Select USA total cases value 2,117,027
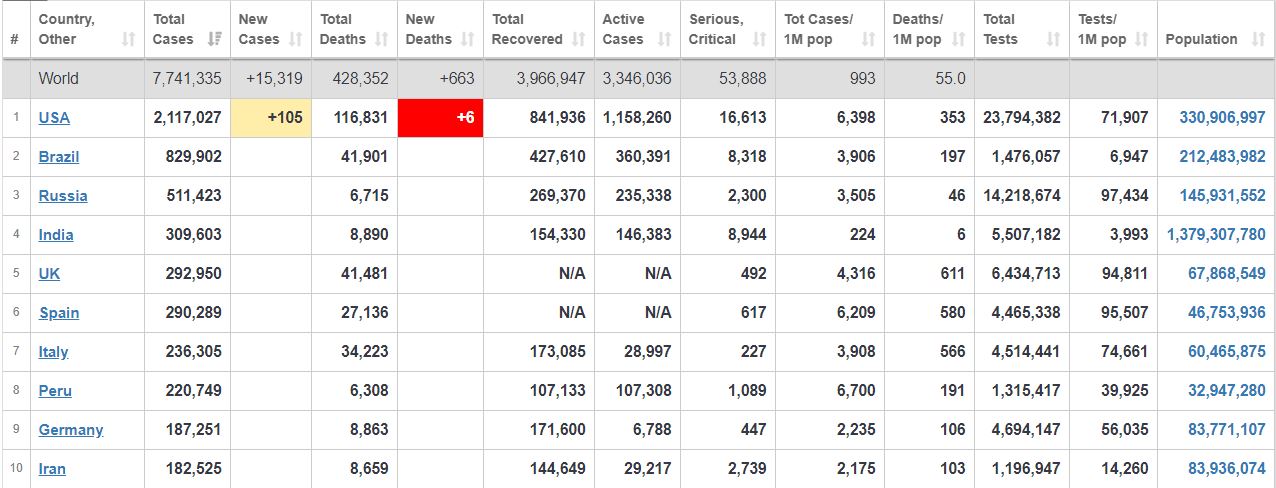 point(188,117)
